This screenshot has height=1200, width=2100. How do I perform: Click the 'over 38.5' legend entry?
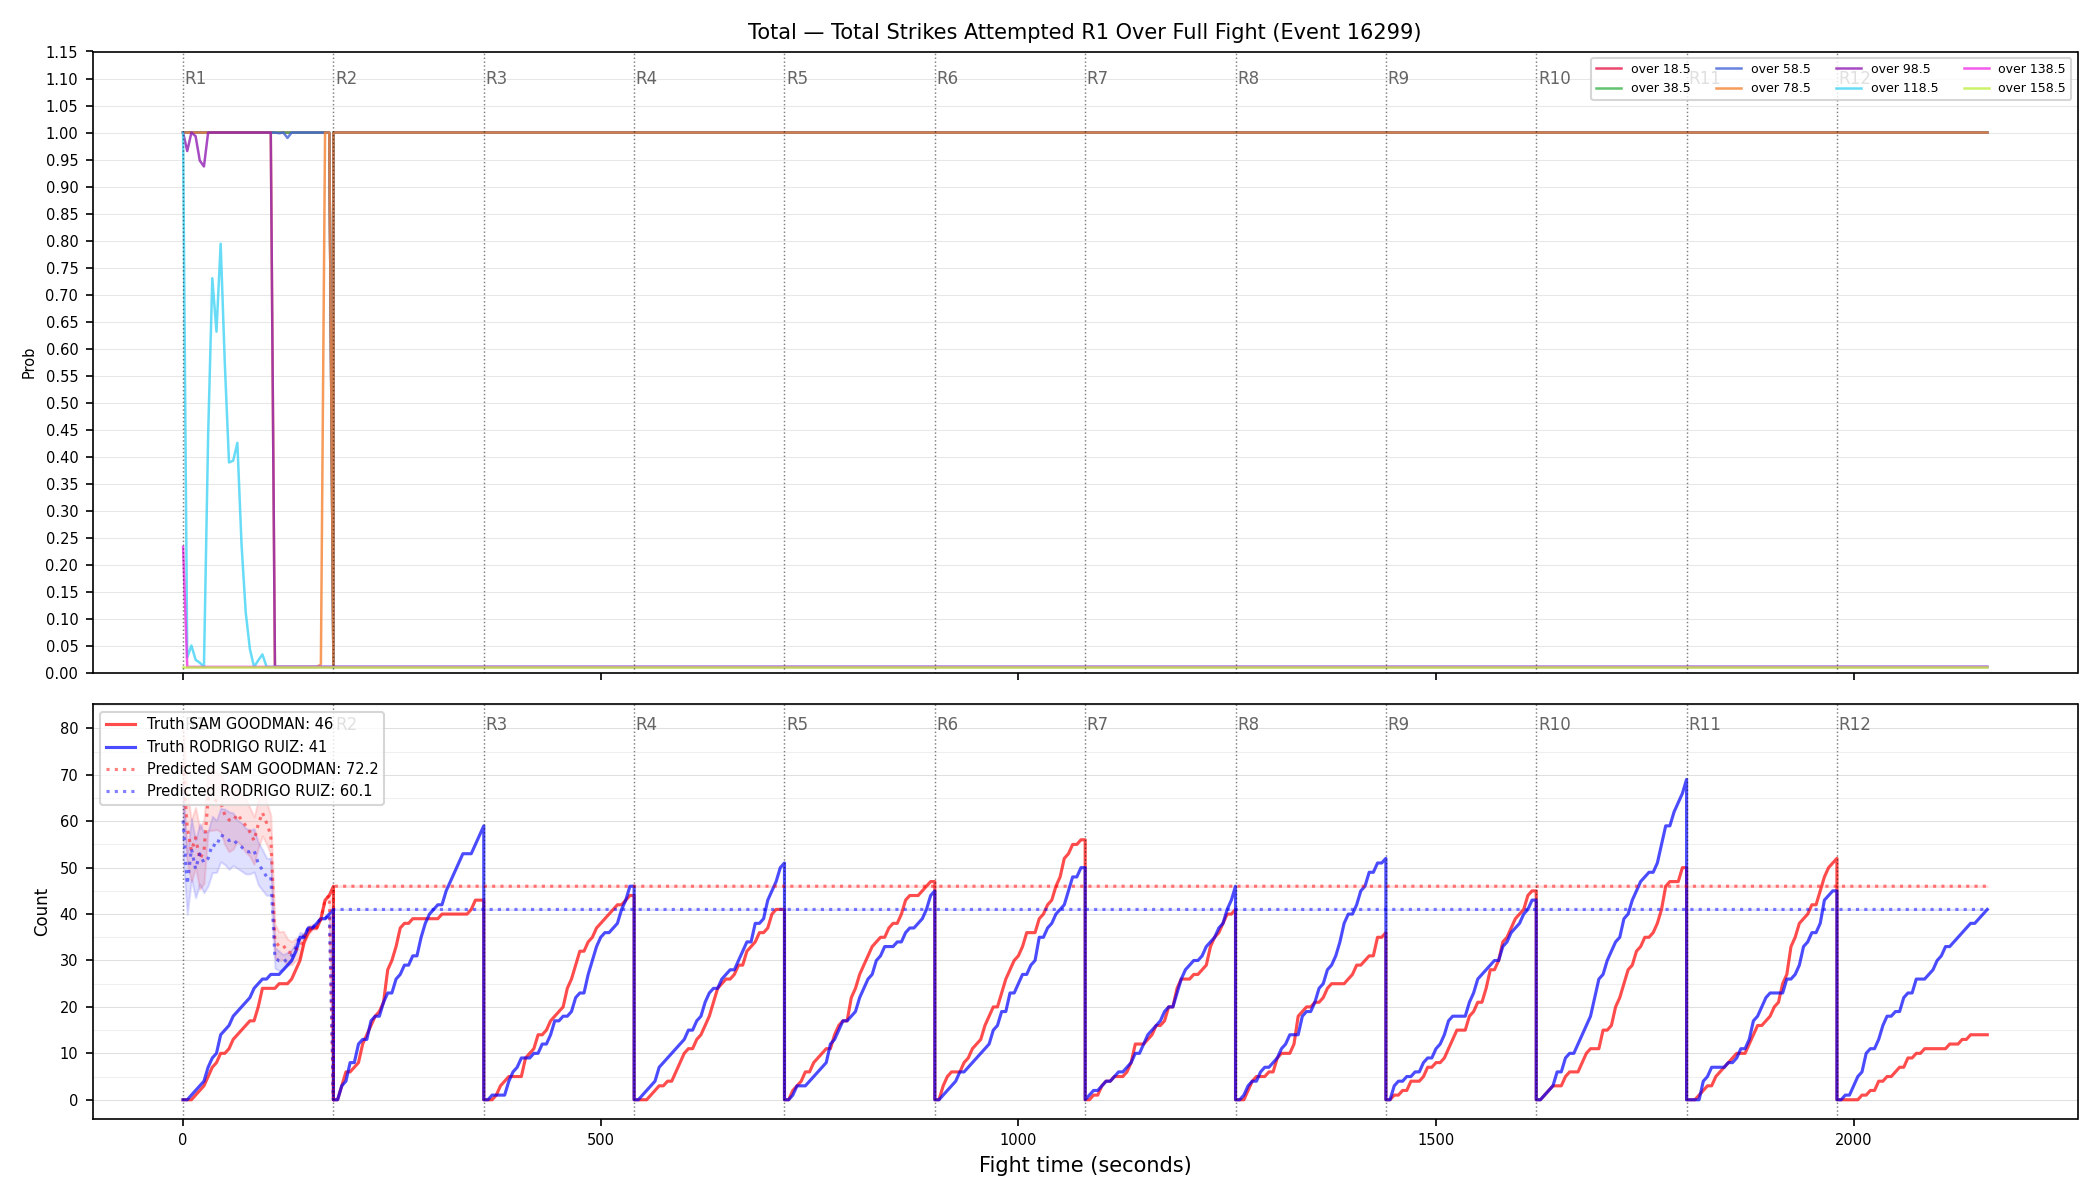(x=1643, y=88)
